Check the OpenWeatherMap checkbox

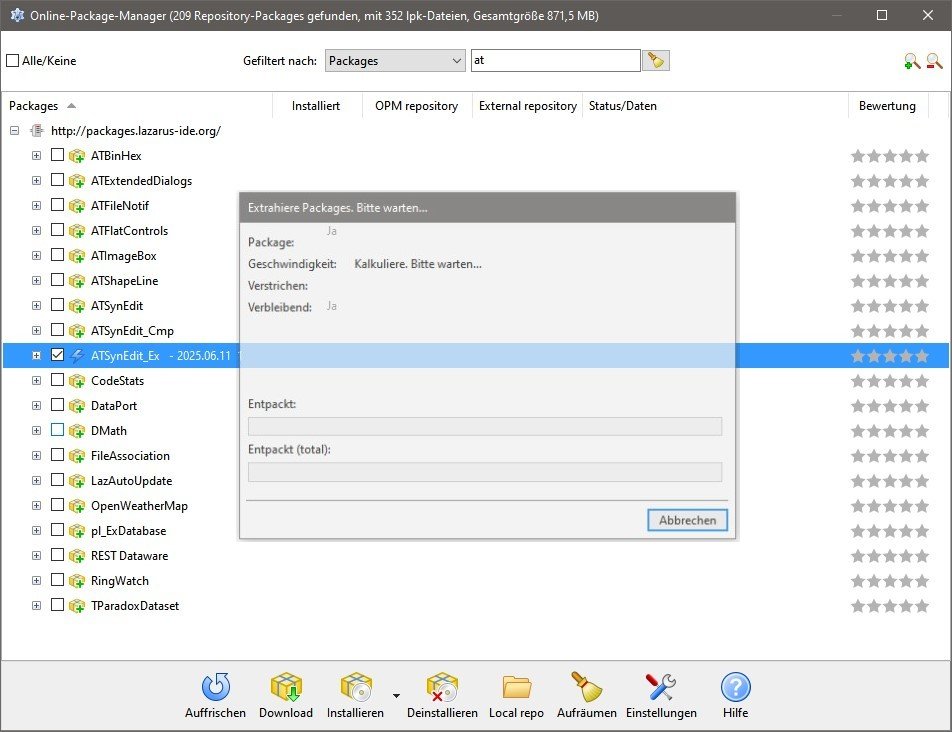point(57,504)
